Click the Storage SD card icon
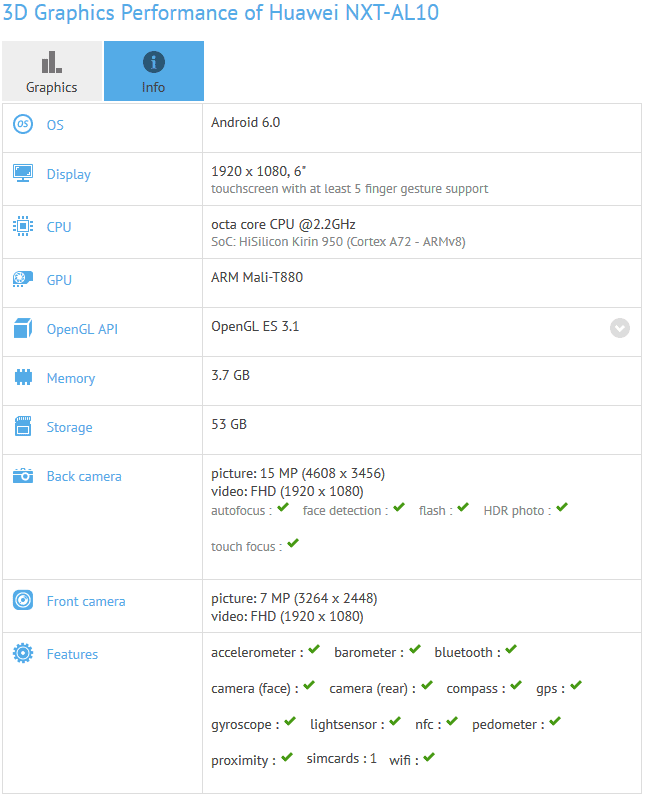 [22, 426]
